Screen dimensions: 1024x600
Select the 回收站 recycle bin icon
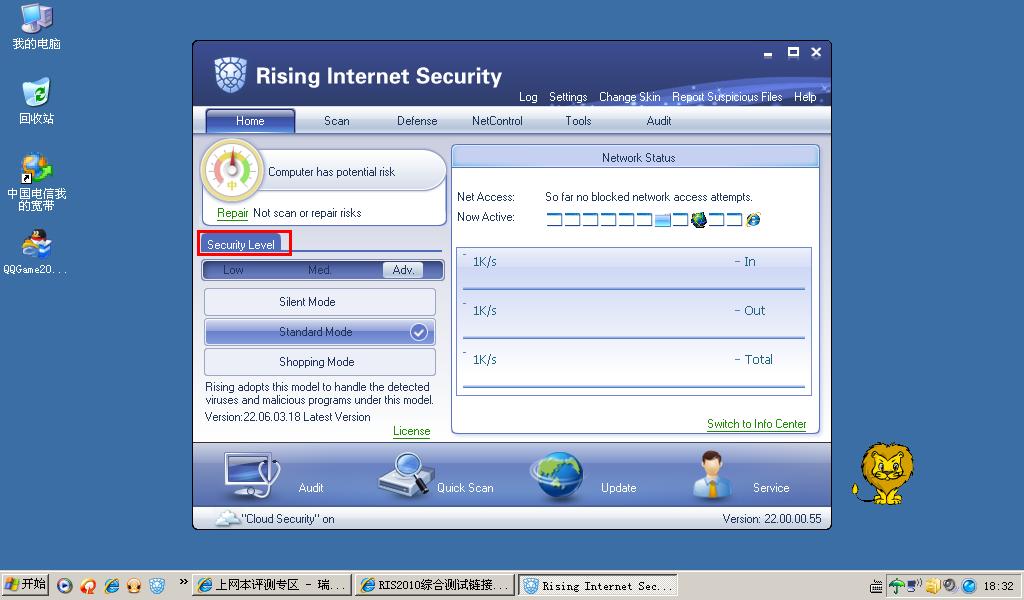(36, 101)
